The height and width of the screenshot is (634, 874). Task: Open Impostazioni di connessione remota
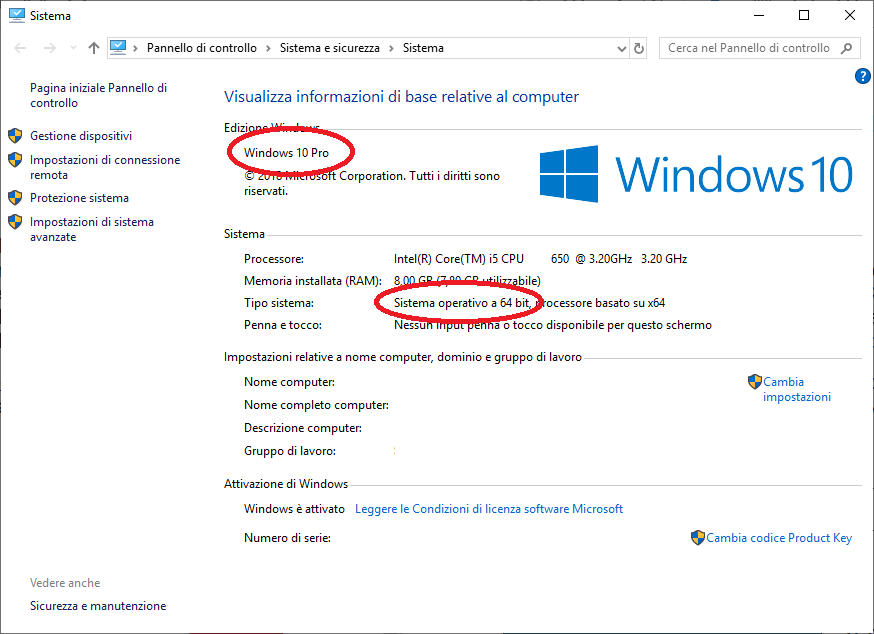pyautogui.click(x=105, y=167)
